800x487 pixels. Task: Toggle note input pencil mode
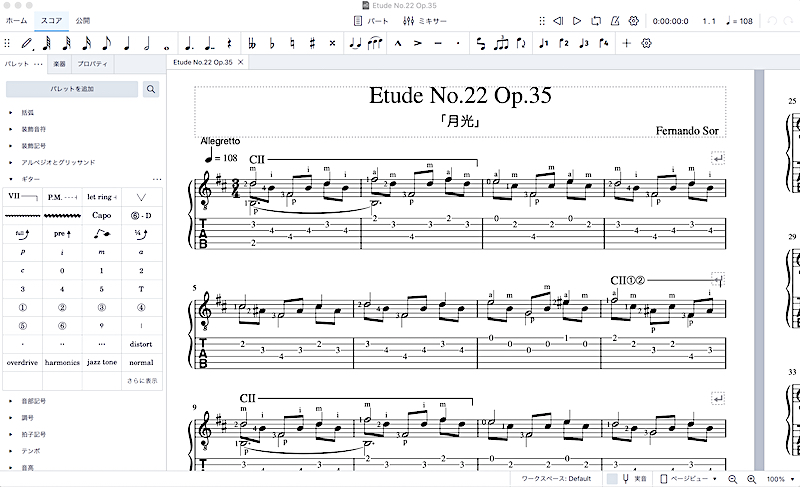click(x=27, y=44)
